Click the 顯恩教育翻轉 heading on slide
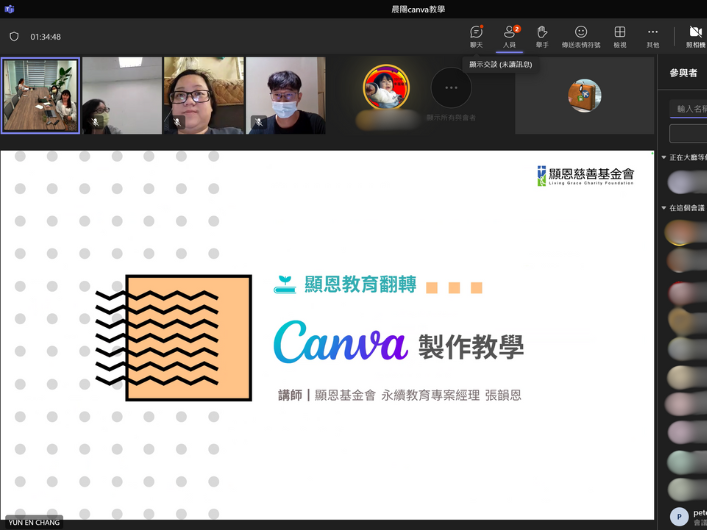The image size is (707, 530). click(x=360, y=285)
